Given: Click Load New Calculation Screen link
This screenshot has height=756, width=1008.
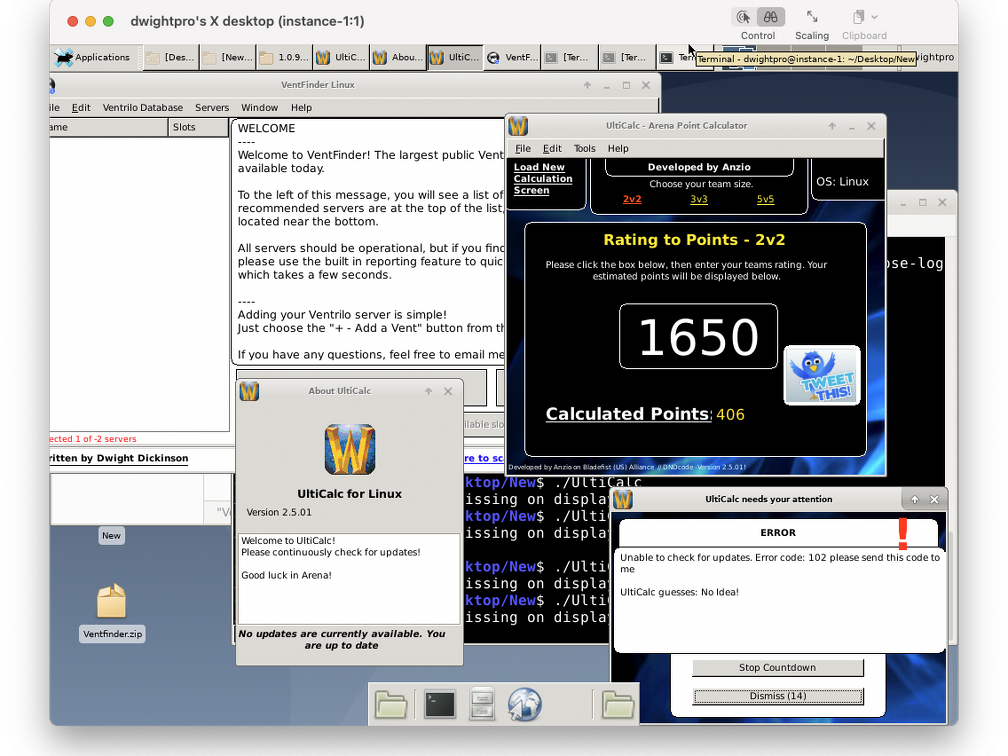Looking at the screenshot, I should point(543,179).
